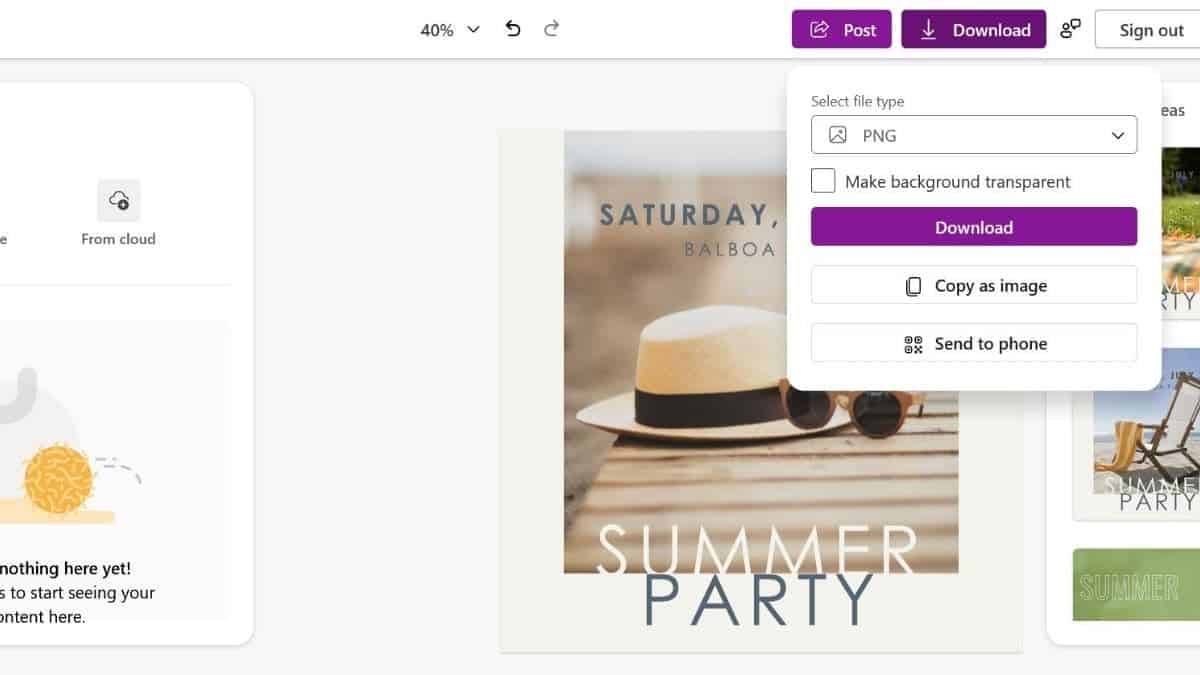Select the SUMMER text on canvas

756,549
